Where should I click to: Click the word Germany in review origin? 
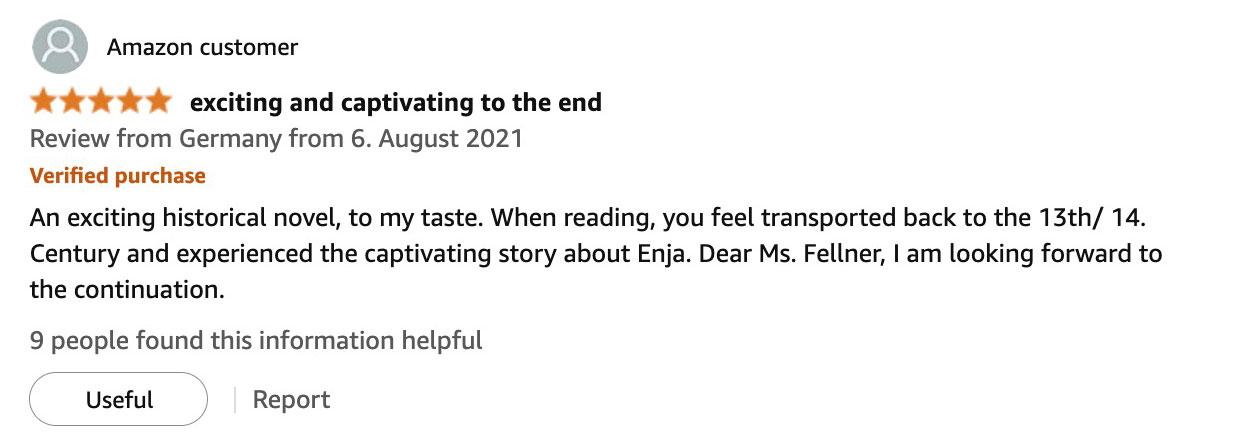(x=231, y=138)
